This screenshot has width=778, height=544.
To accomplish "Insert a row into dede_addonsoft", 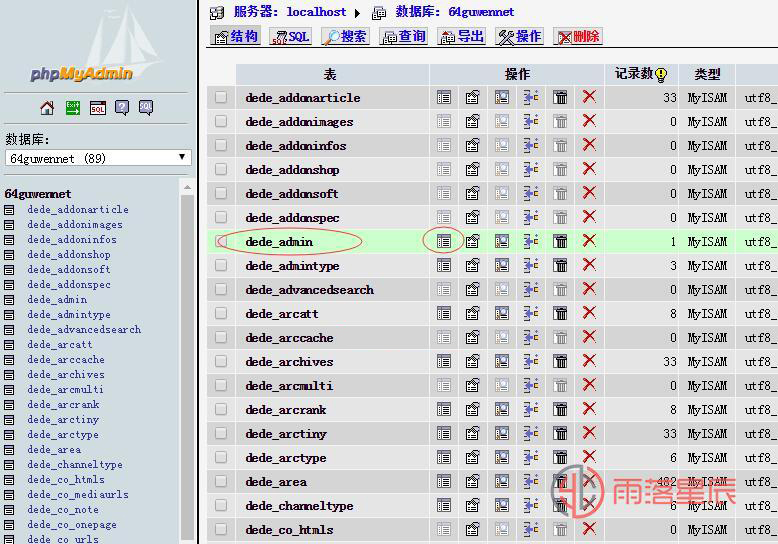I will coord(531,194).
